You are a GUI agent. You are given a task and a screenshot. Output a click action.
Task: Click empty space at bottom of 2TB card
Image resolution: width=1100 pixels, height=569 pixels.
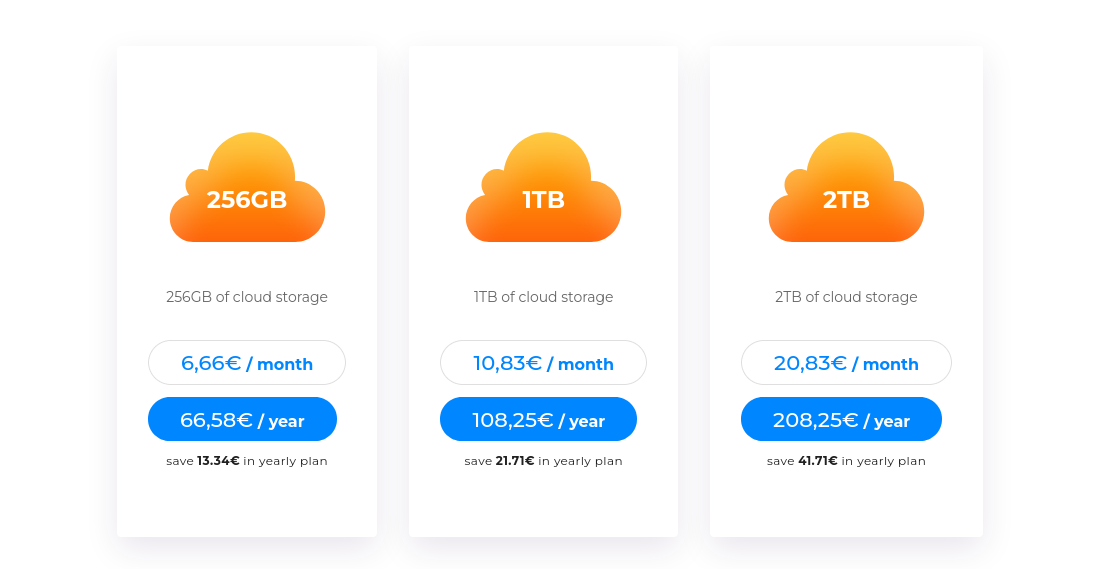846,505
